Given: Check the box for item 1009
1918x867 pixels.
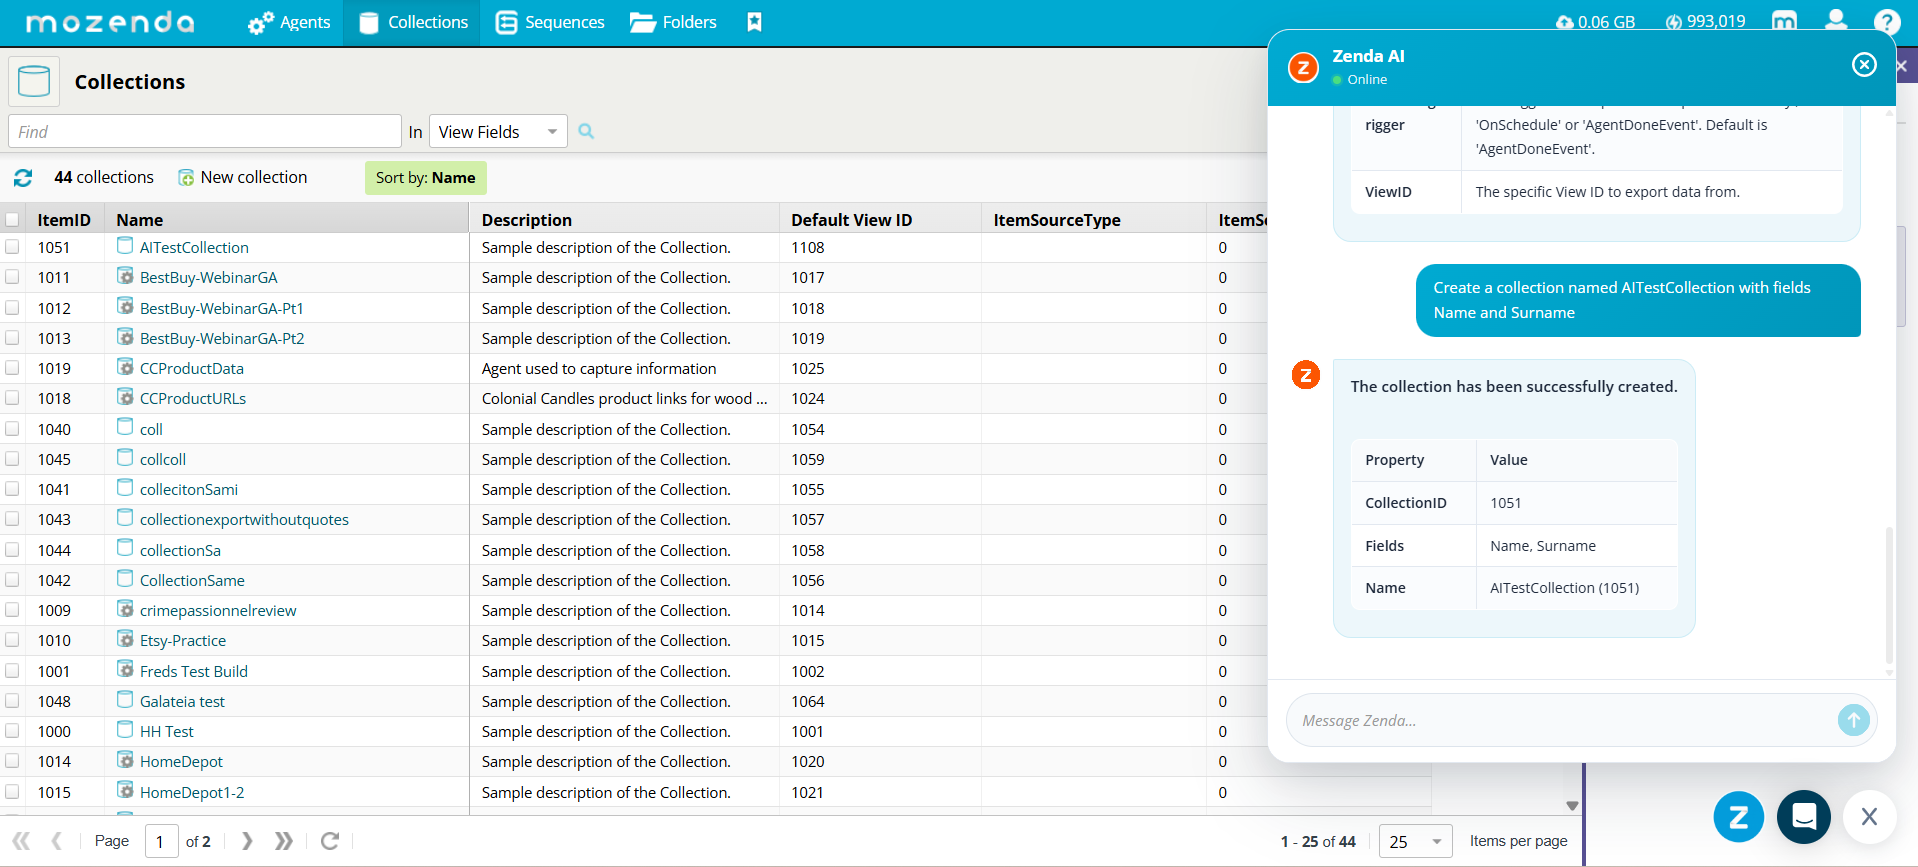Looking at the screenshot, I should [12, 610].
